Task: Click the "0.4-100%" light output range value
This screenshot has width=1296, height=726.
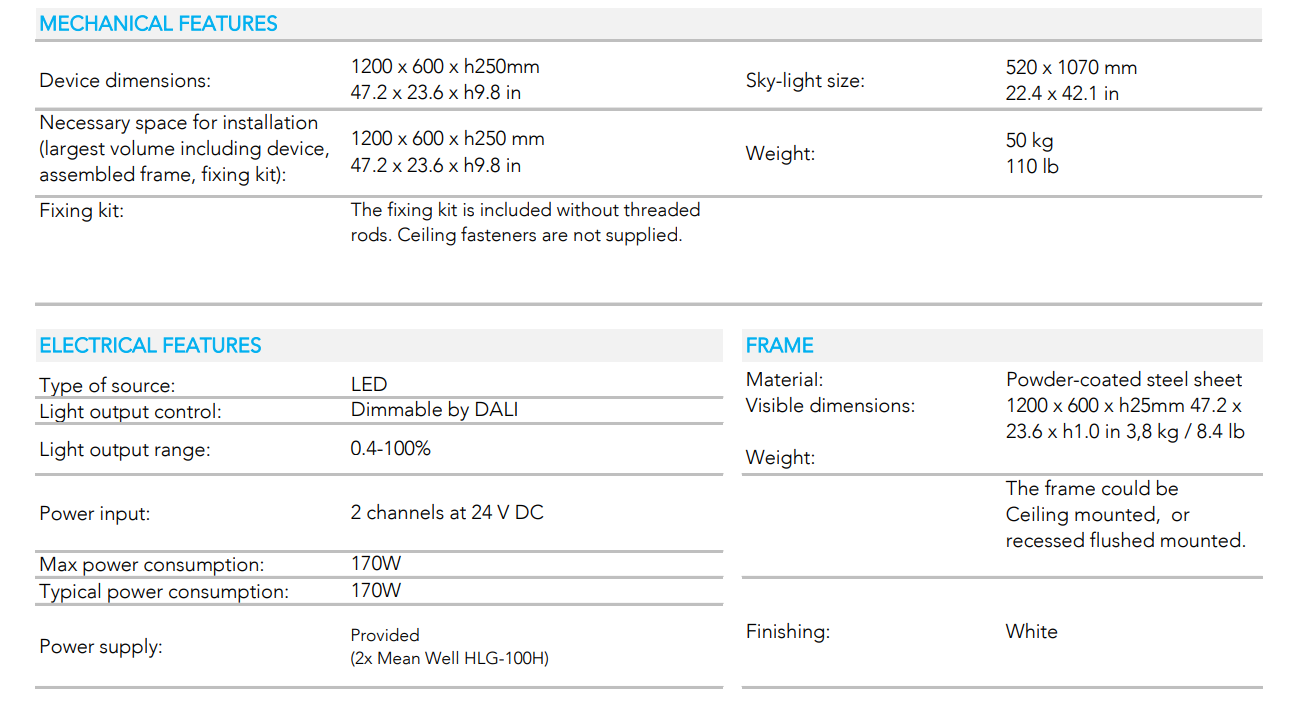Action: (x=390, y=449)
